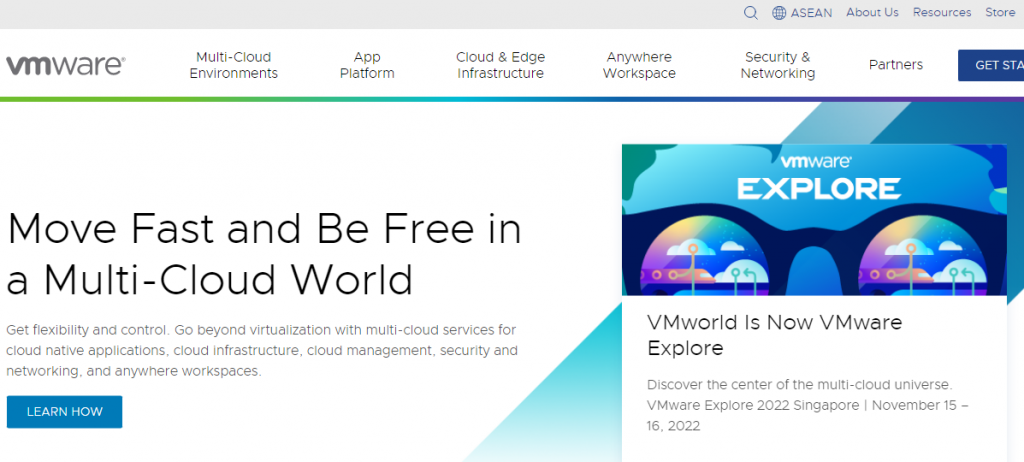Viewport: 1024px width, 462px height.
Task: Click the VMware Explore 2022 Singapore description
Action: pyautogui.click(x=807, y=405)
